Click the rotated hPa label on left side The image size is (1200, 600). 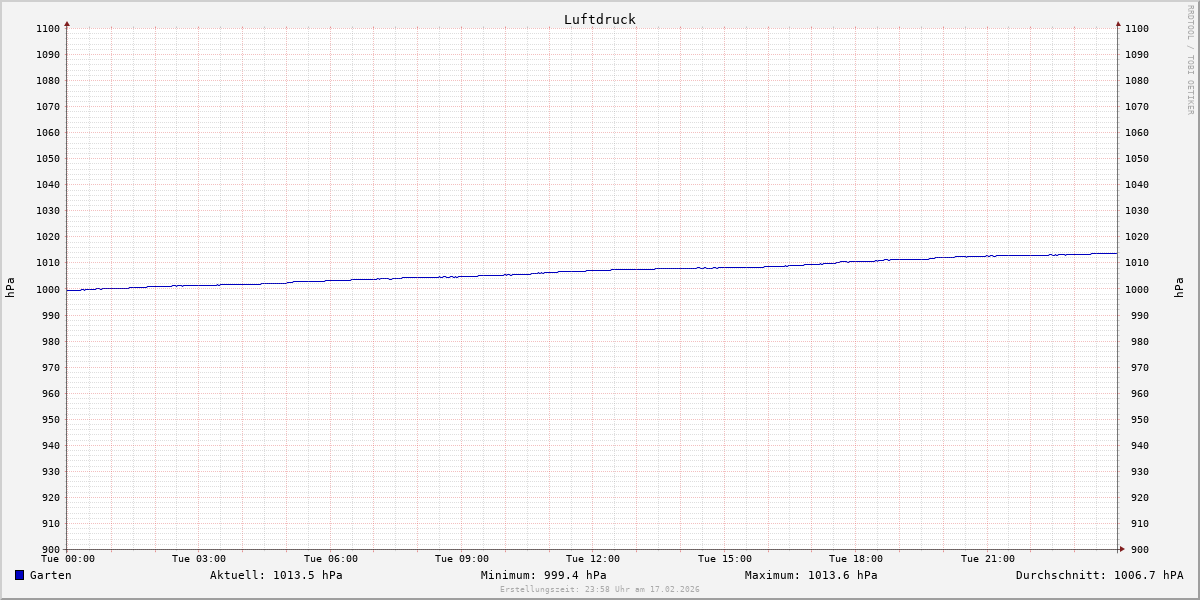(10, 287)
